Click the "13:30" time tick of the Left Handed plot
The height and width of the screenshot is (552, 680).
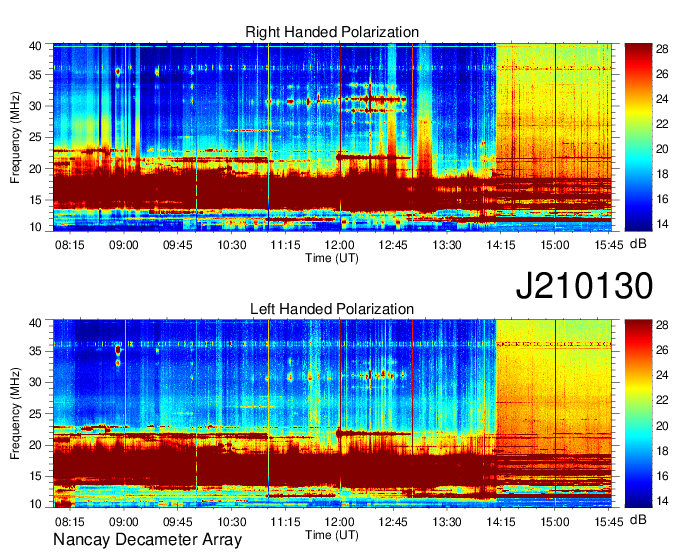(447, 522)
